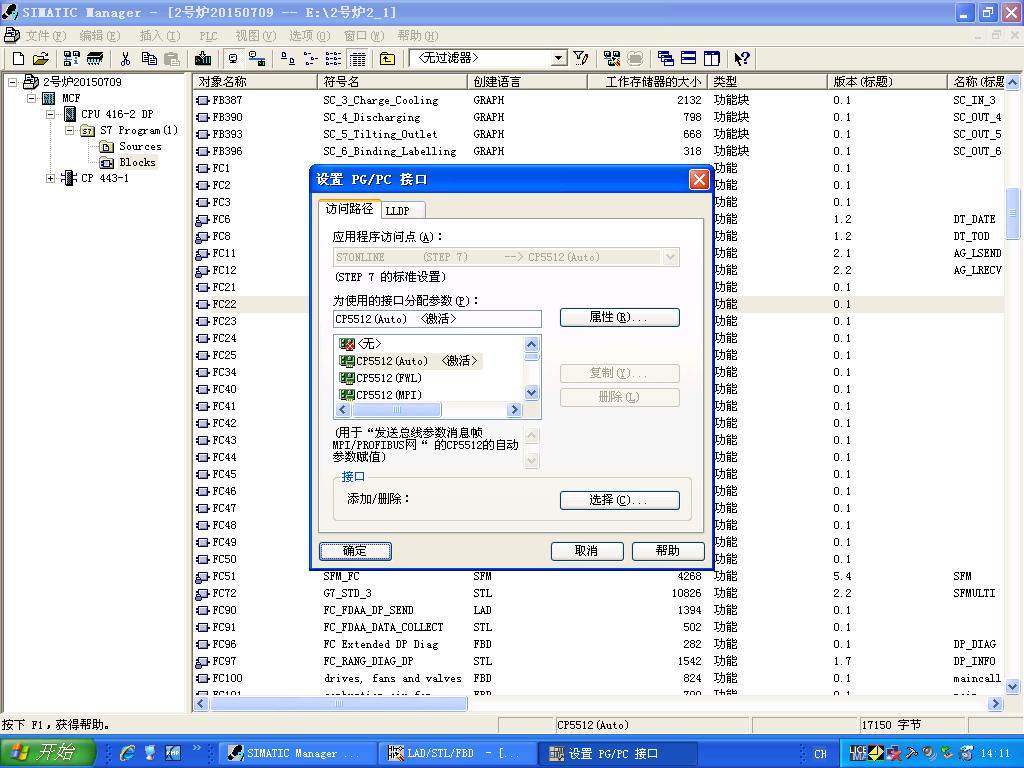Image resolution: width=1024 pixels, height=768 pixels.
Task: Open the filter dropdown showing 无过滤器
Action: (558, 58)
